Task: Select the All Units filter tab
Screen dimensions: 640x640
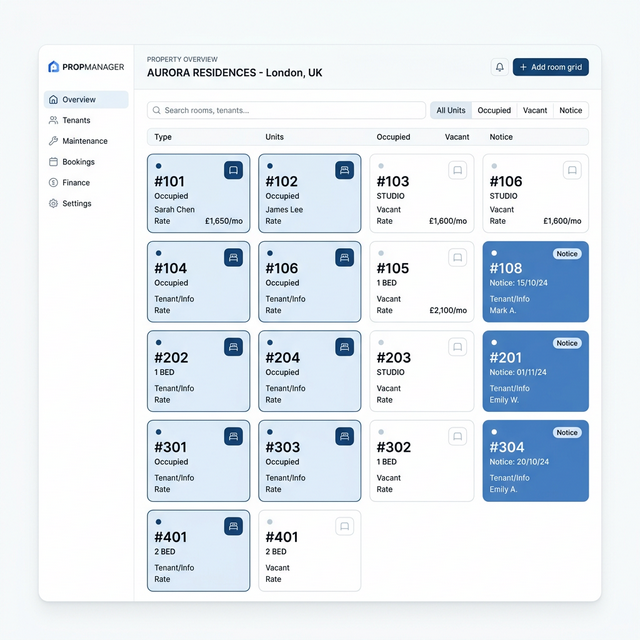Action: tap(451, 110)
